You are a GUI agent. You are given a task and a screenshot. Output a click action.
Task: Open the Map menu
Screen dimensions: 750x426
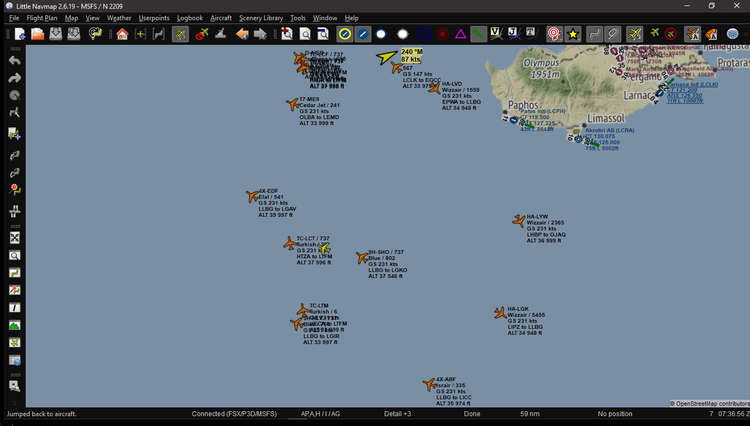pos(71,18)
